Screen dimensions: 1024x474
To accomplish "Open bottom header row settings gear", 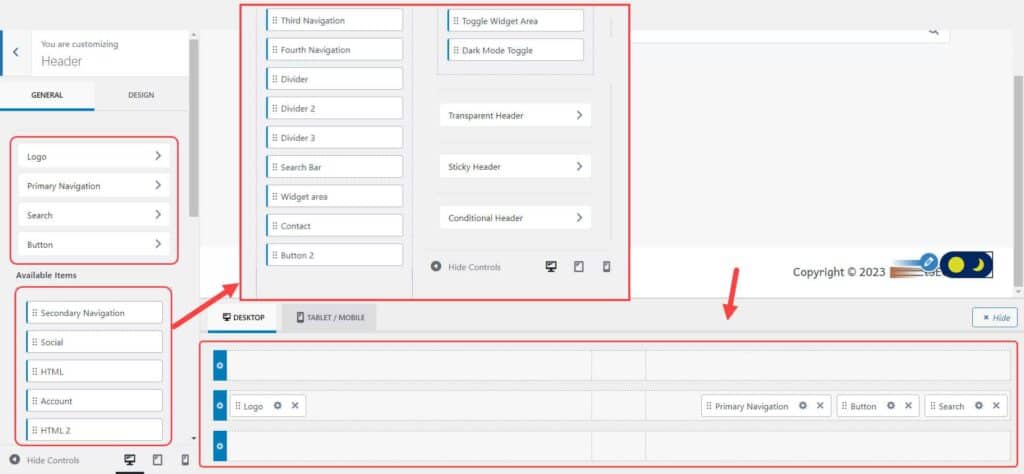I will [220, 445].
